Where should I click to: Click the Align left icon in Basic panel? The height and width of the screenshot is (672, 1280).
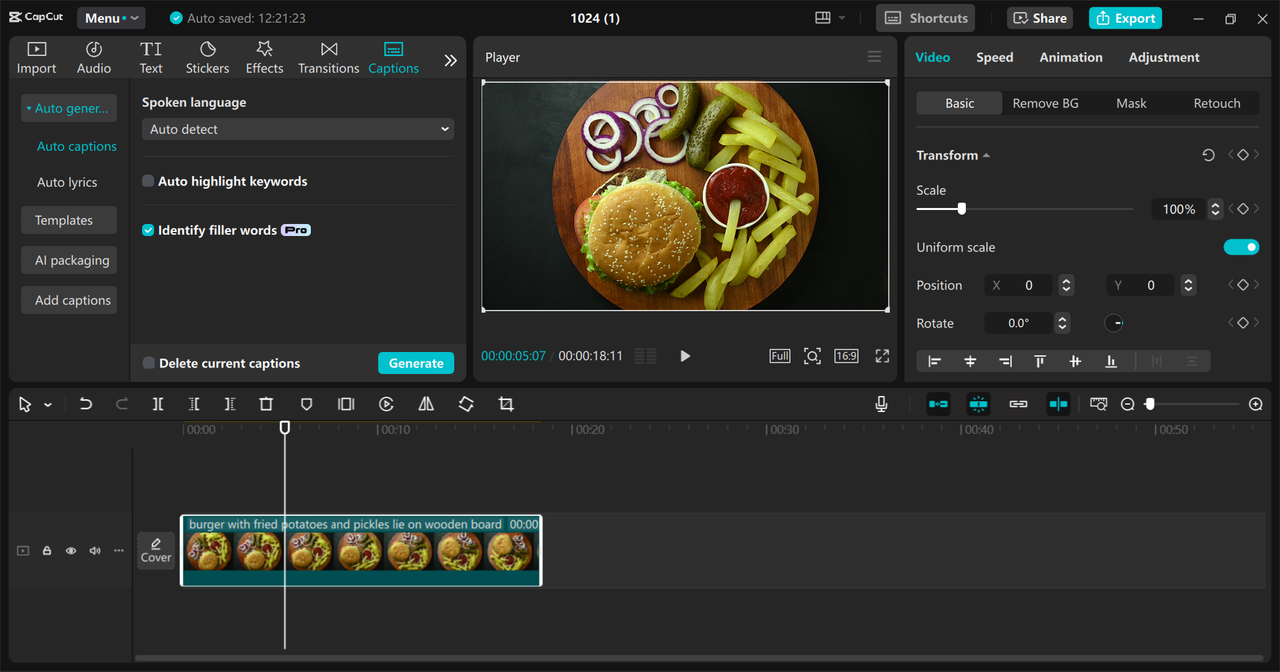[x=935, y=361]
